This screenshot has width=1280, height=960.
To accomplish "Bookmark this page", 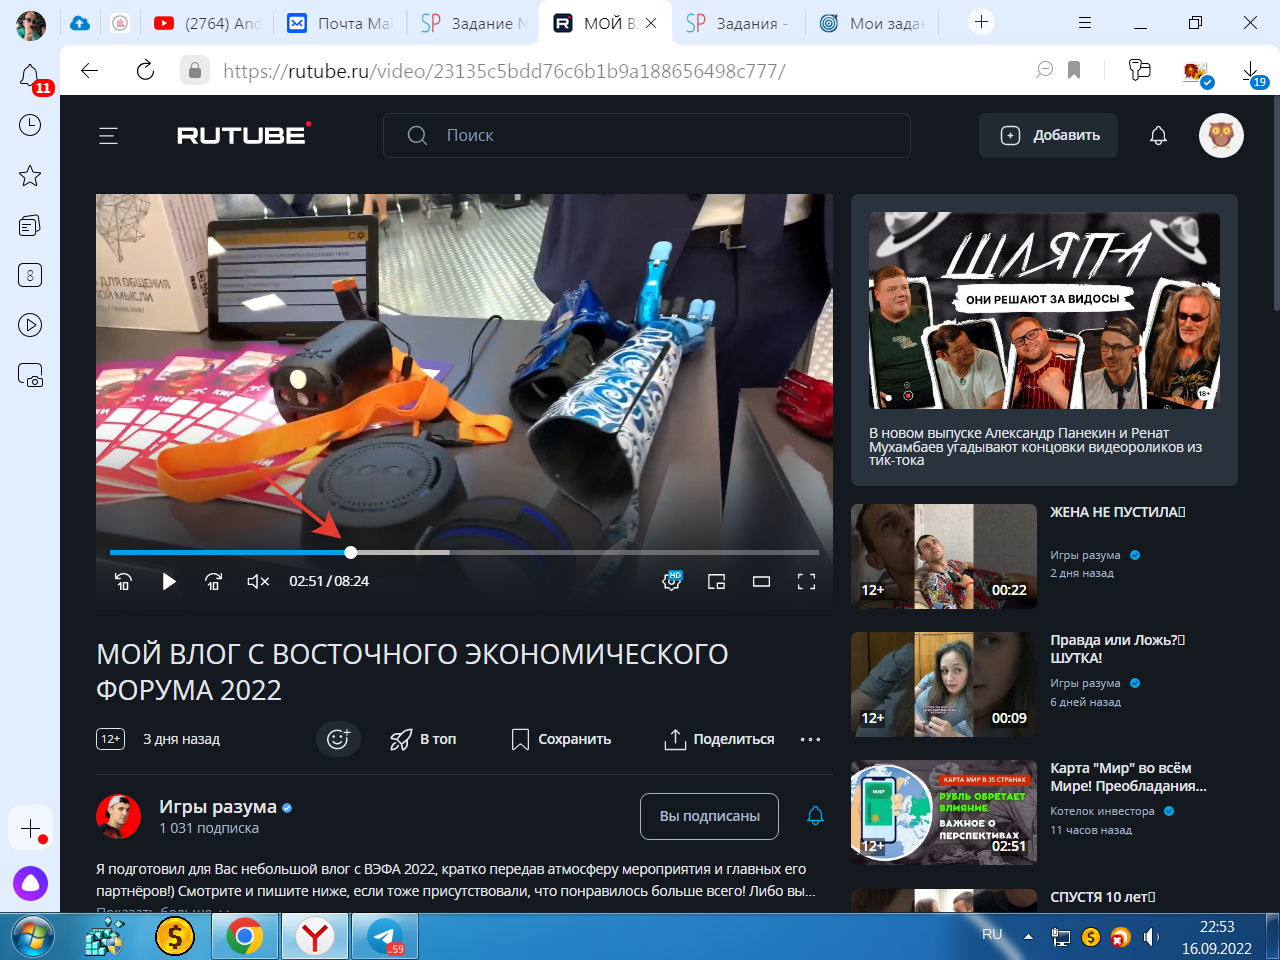I will pos(1074,70).
